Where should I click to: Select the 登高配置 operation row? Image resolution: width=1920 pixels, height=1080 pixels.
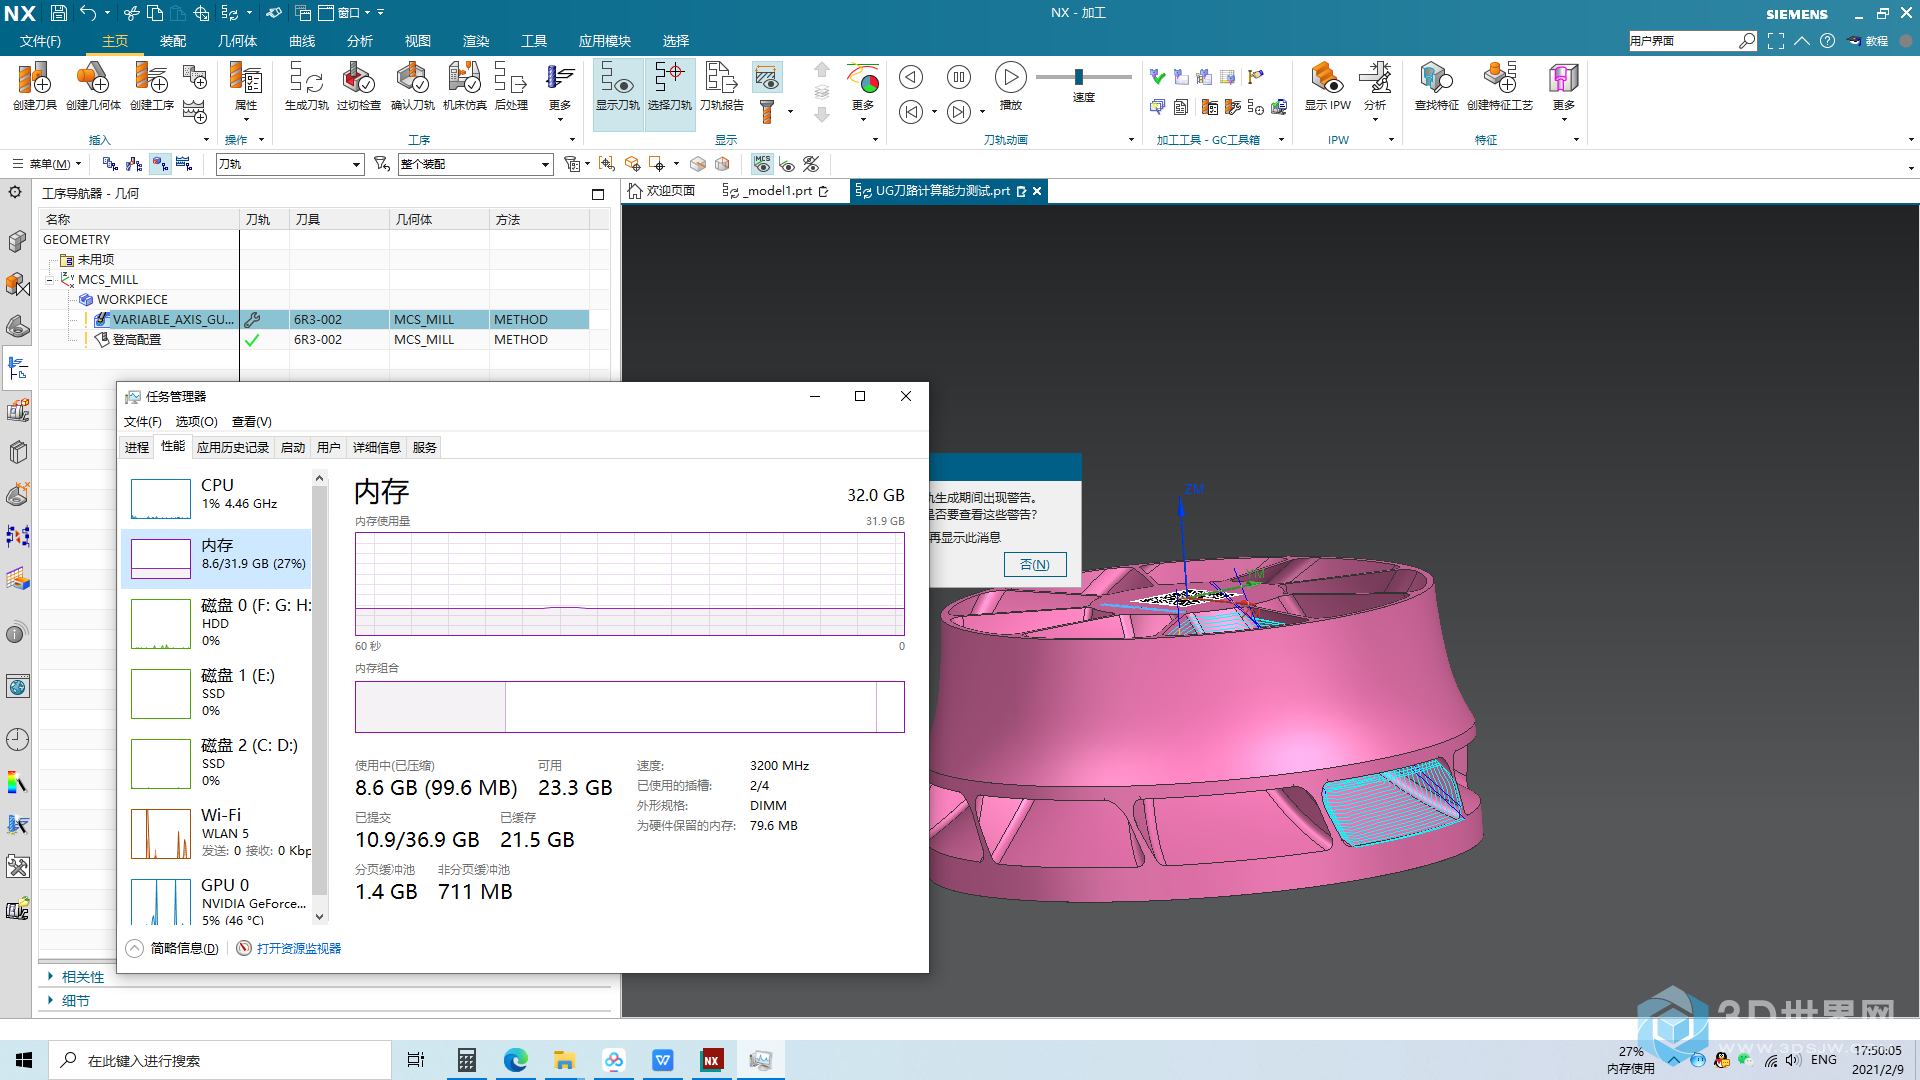pyautogui.click(x=315, y=340)
